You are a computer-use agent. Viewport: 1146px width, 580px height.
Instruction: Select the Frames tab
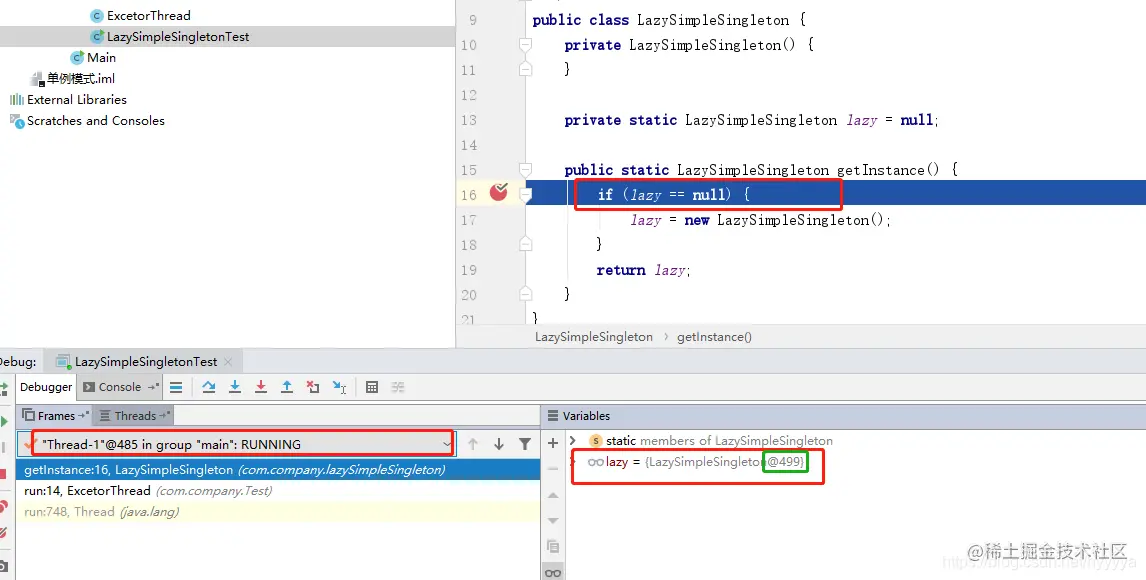[x=56, y=416]
